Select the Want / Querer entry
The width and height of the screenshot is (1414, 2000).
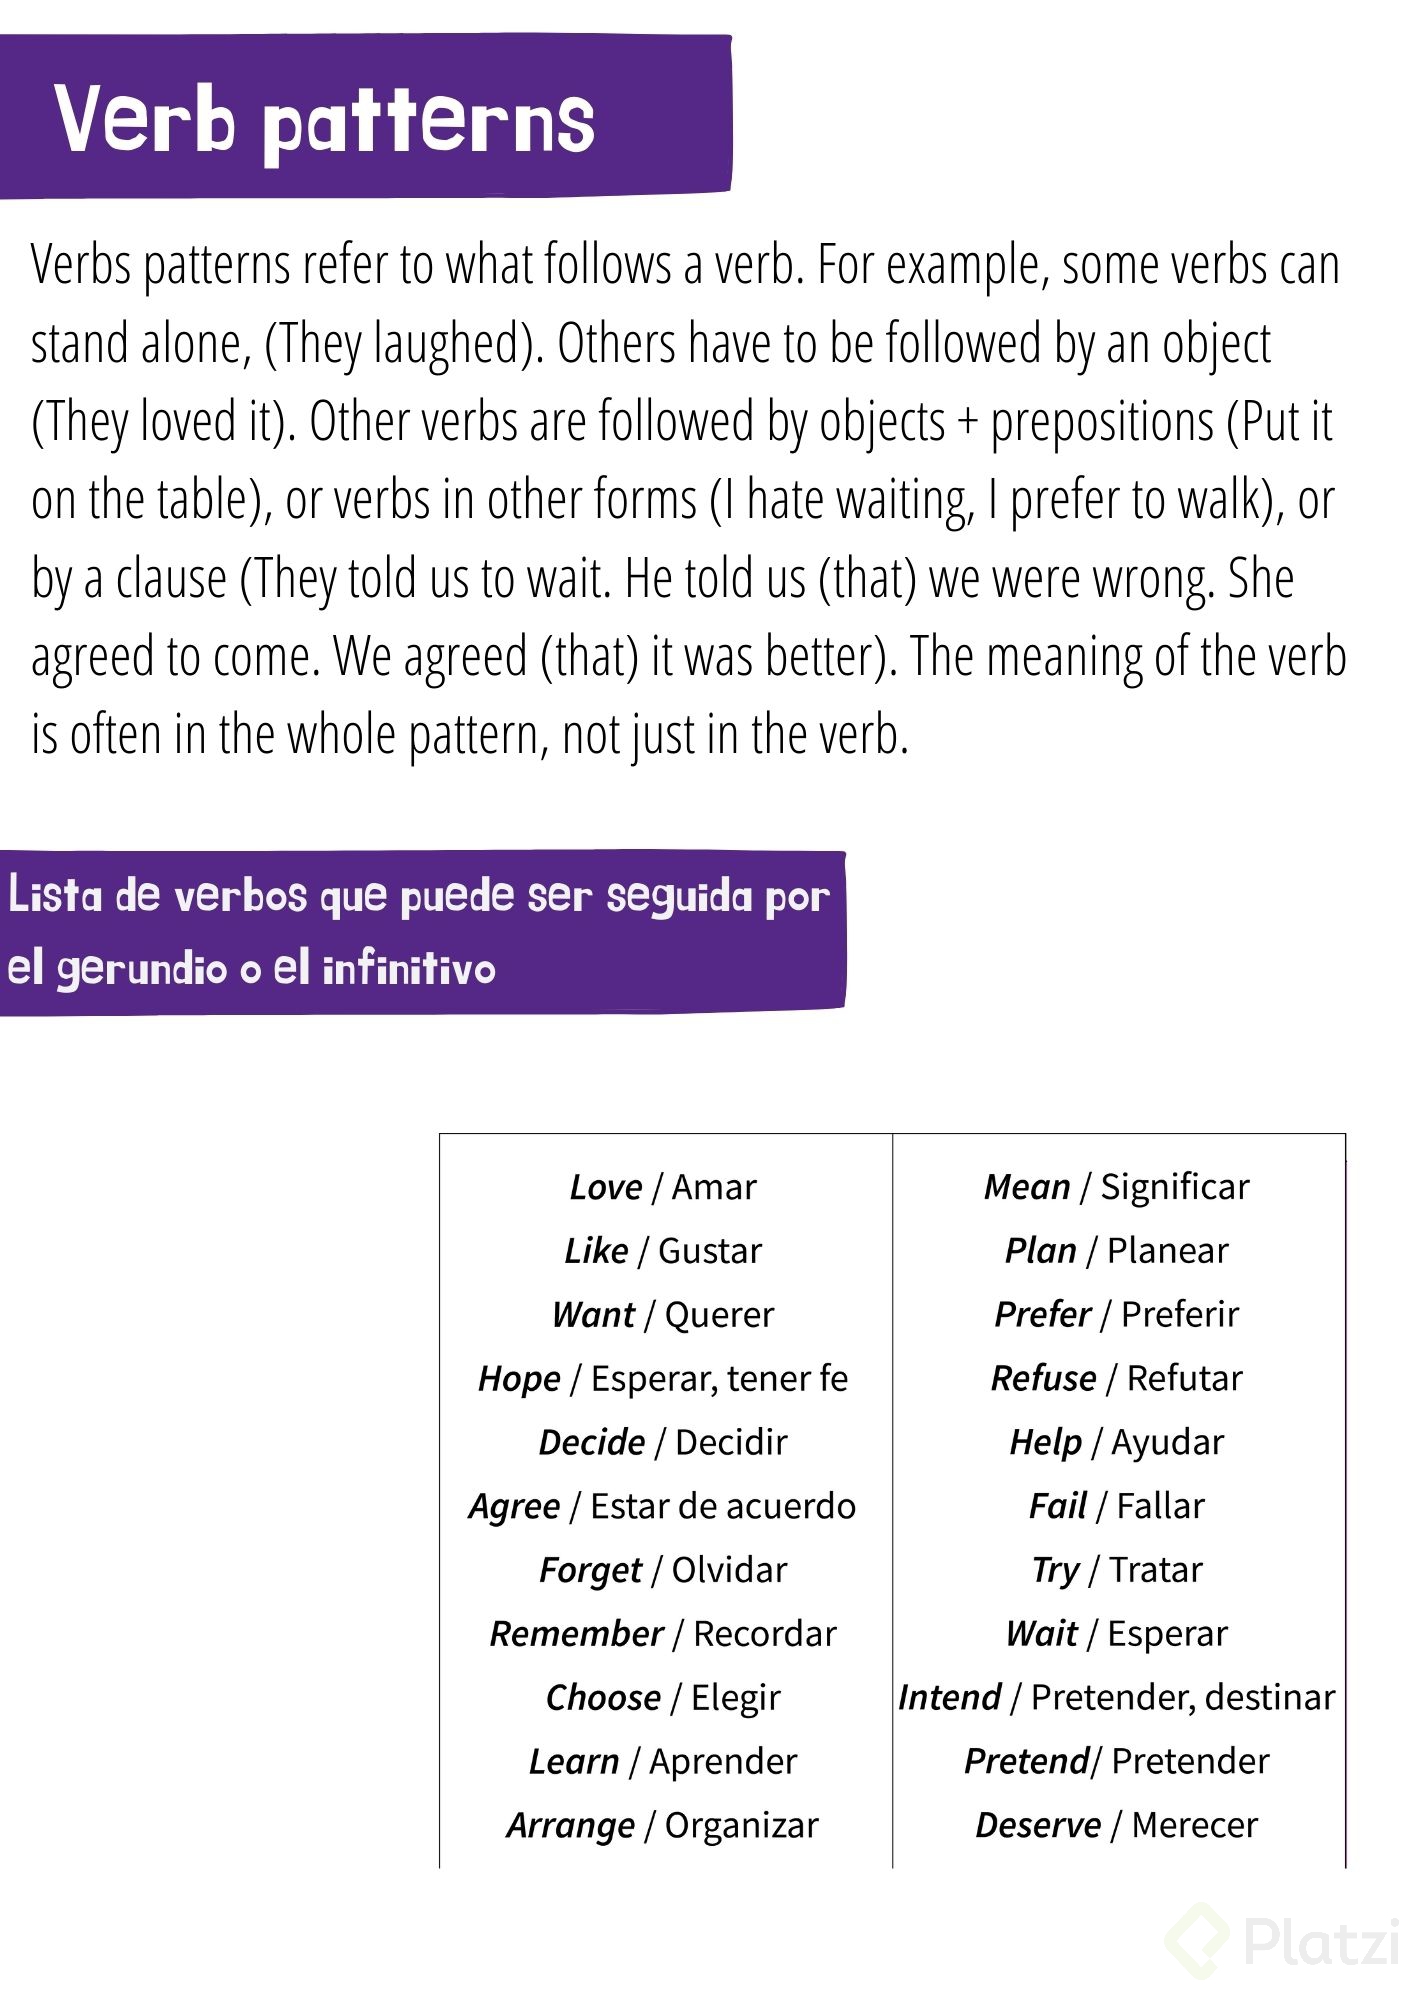coord(663,1315)
